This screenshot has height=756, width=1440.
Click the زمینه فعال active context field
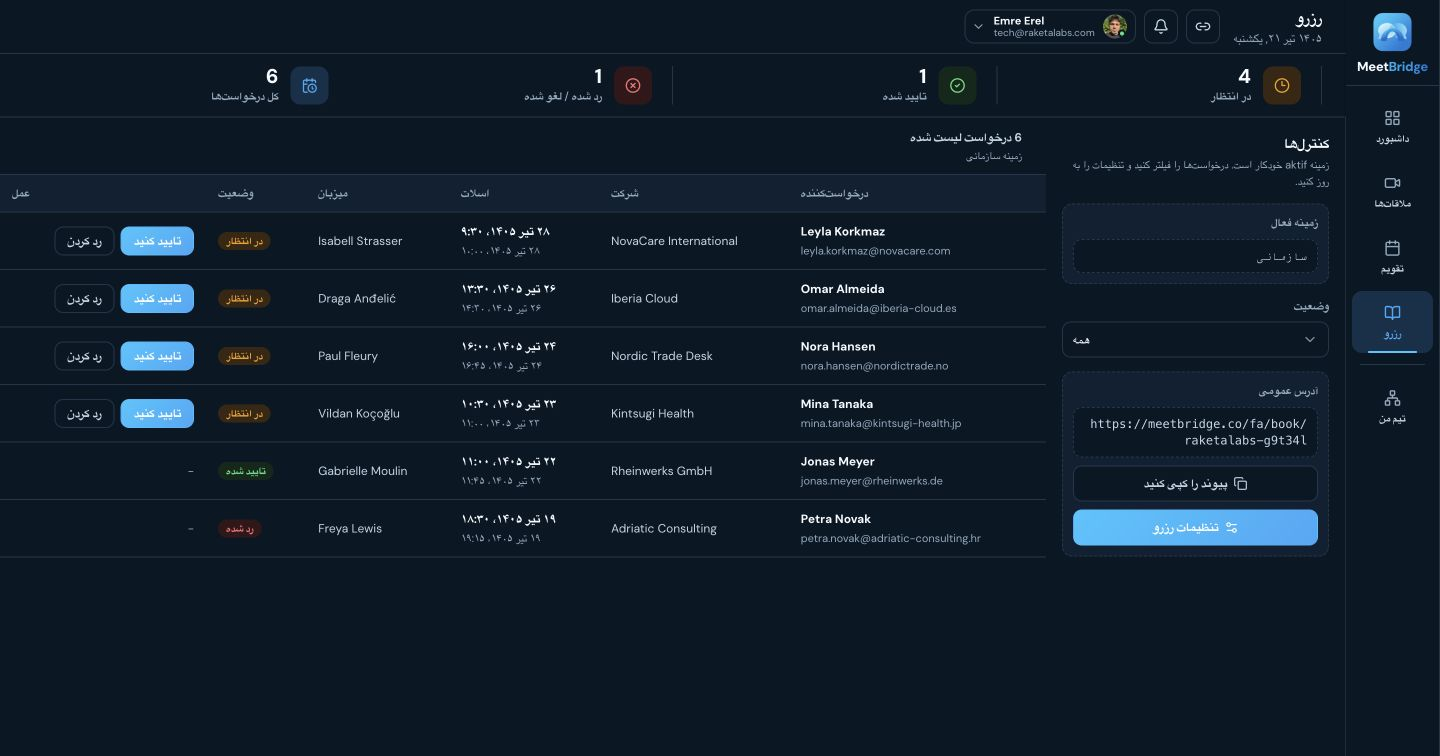point(1195,257)
